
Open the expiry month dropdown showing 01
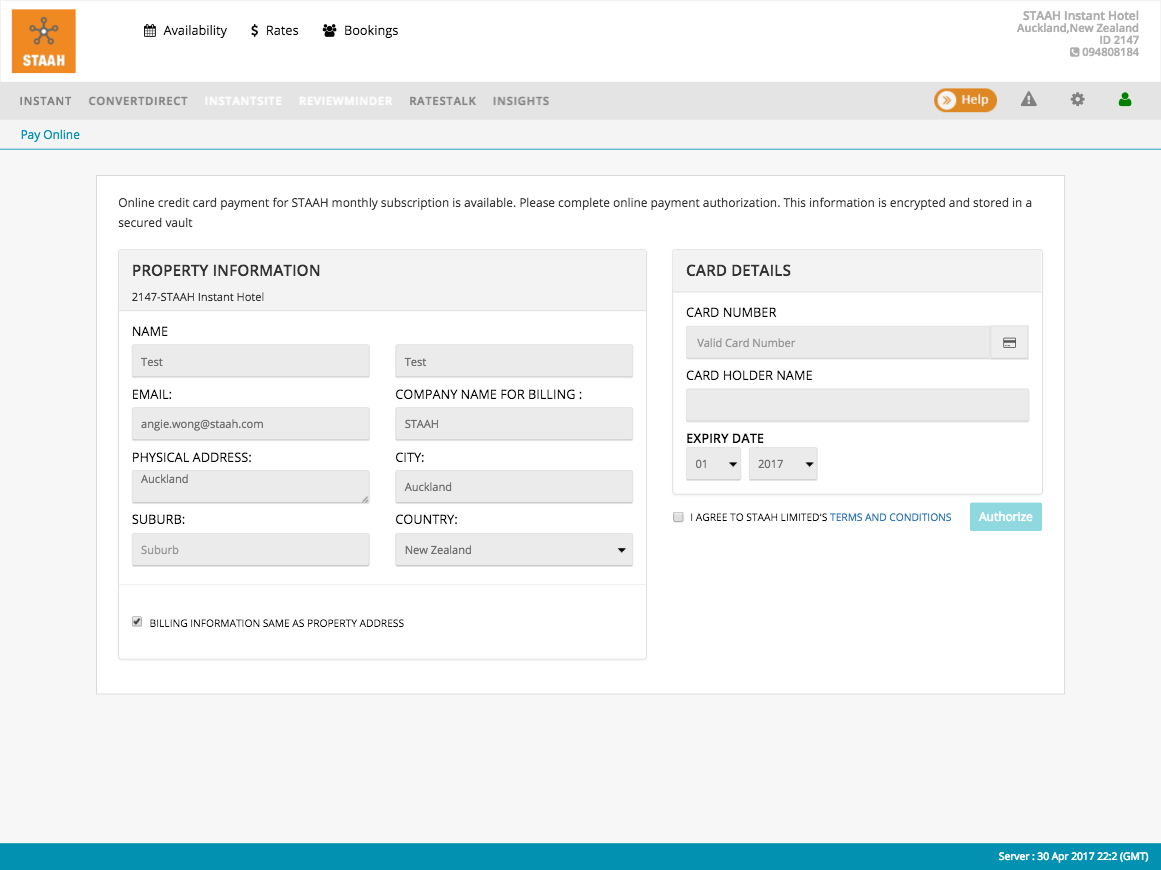pos(714,464)
